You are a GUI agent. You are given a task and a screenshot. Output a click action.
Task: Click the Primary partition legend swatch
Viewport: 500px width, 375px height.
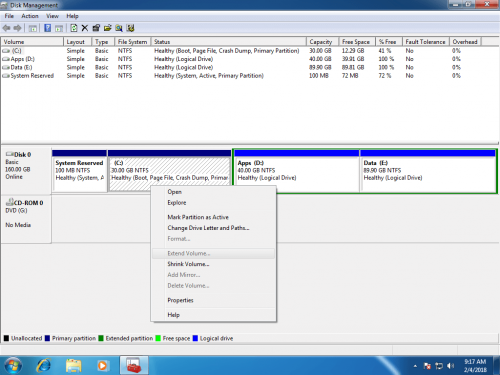click(x=47, y=338)
